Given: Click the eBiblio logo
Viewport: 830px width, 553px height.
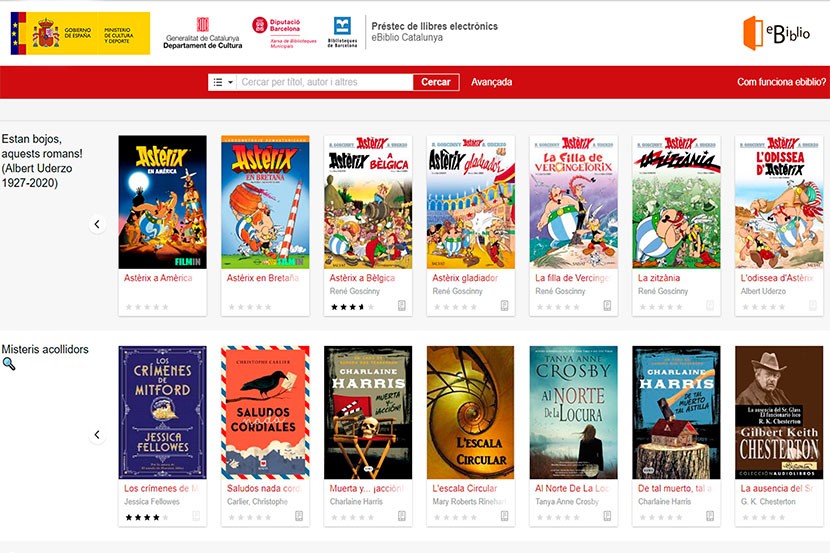Looking at the screenshot, I should point(777,33).
